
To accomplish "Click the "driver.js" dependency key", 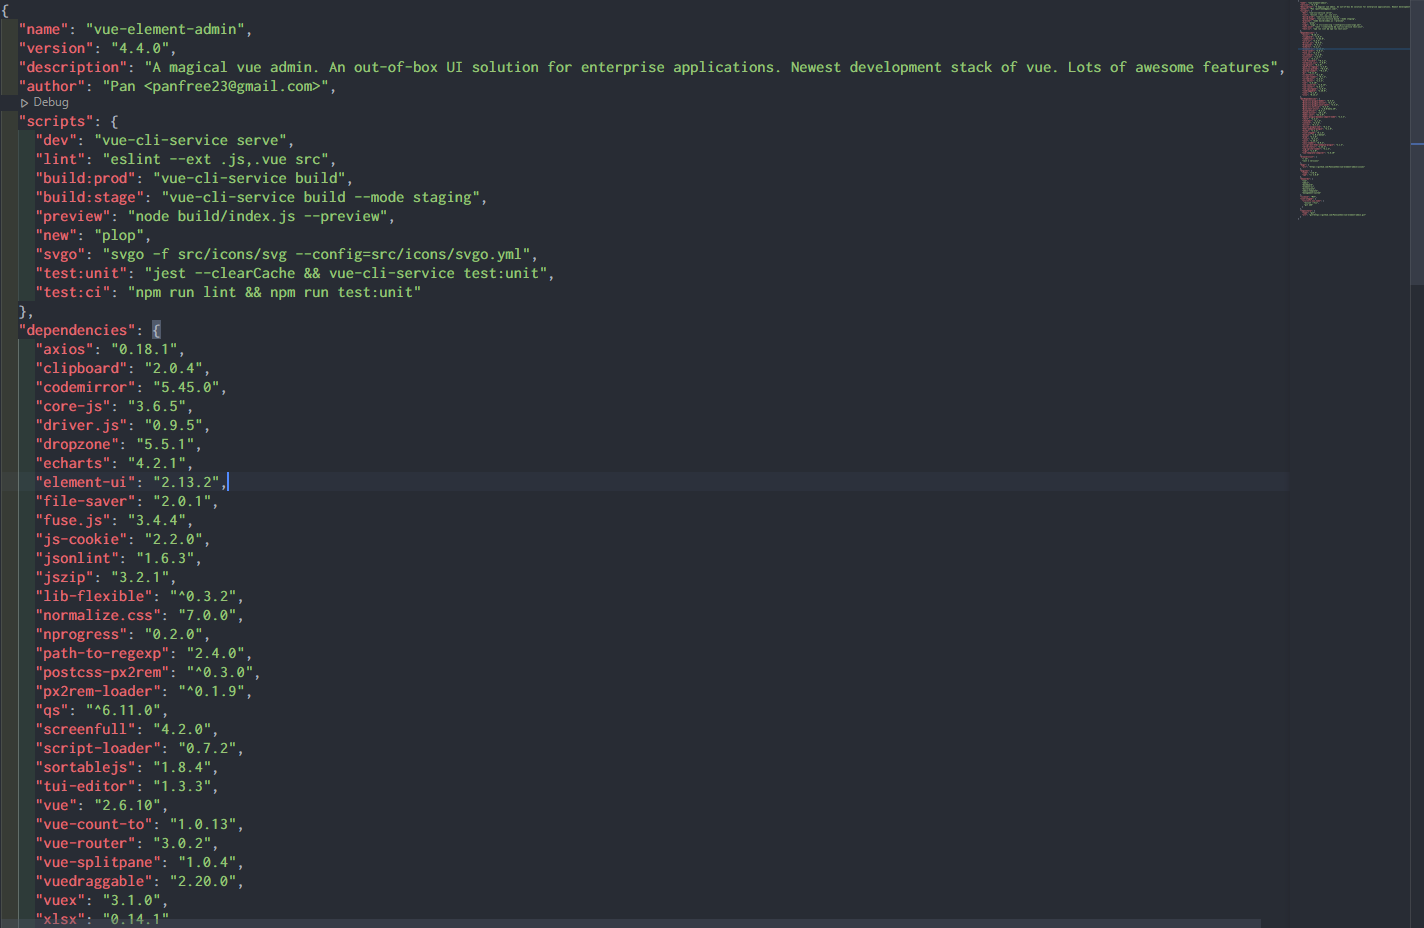I will 81,425.
